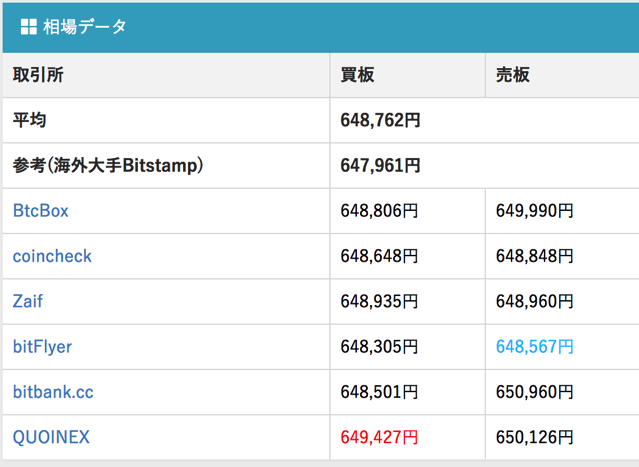Open the Zaif exchange link
639x467 pixels.
click(28, 302)
